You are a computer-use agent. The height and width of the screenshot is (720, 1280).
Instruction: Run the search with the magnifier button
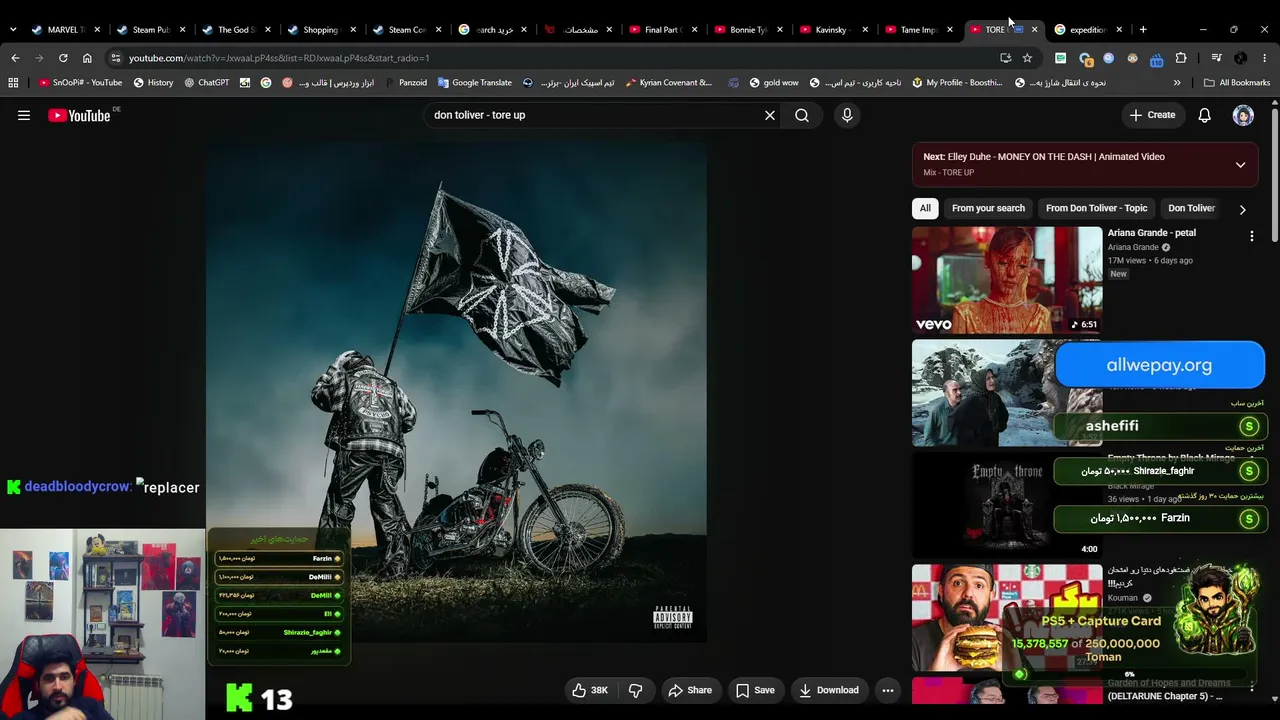[802, 115]
